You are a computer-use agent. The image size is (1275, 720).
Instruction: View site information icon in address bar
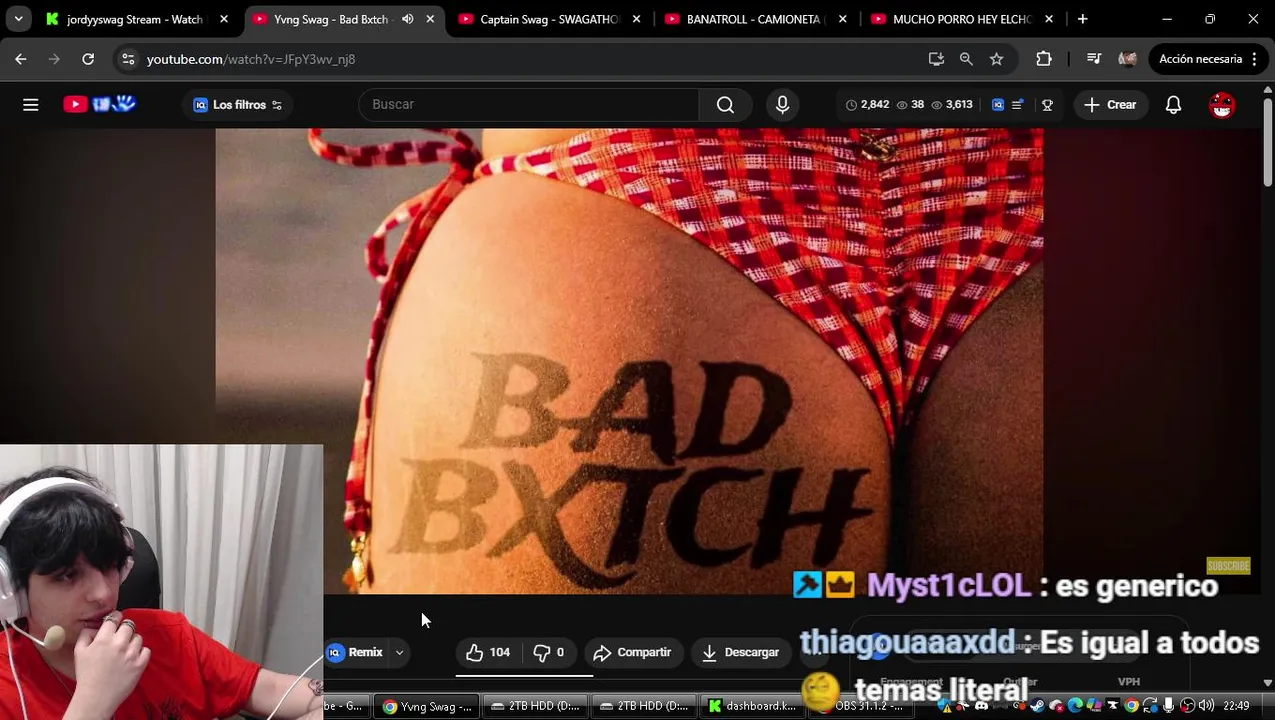pos(128,59)
